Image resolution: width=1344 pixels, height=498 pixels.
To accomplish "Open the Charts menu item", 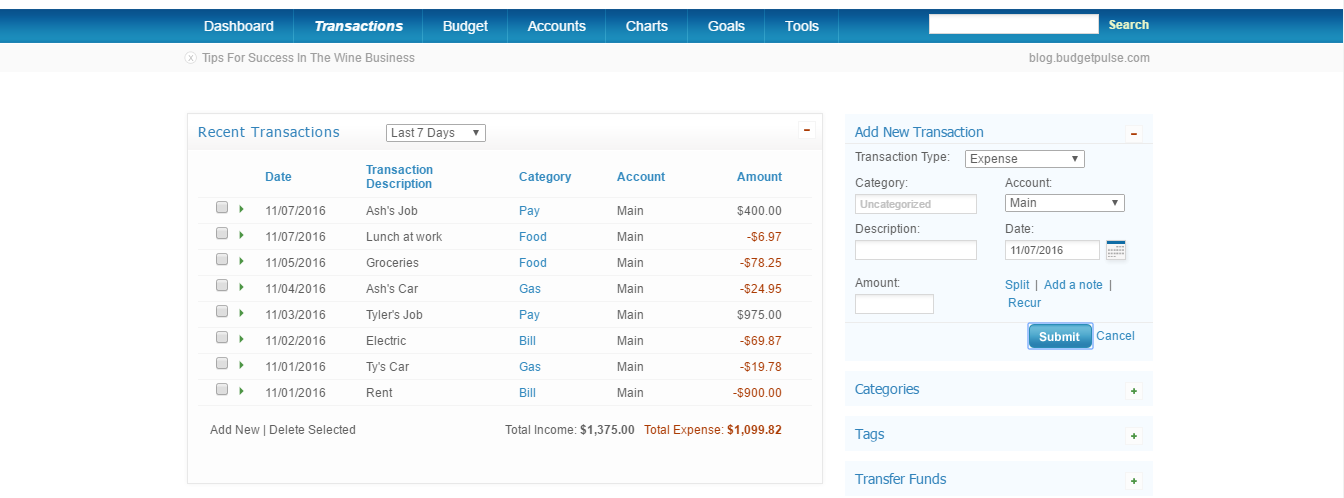I will pos(646,26).
